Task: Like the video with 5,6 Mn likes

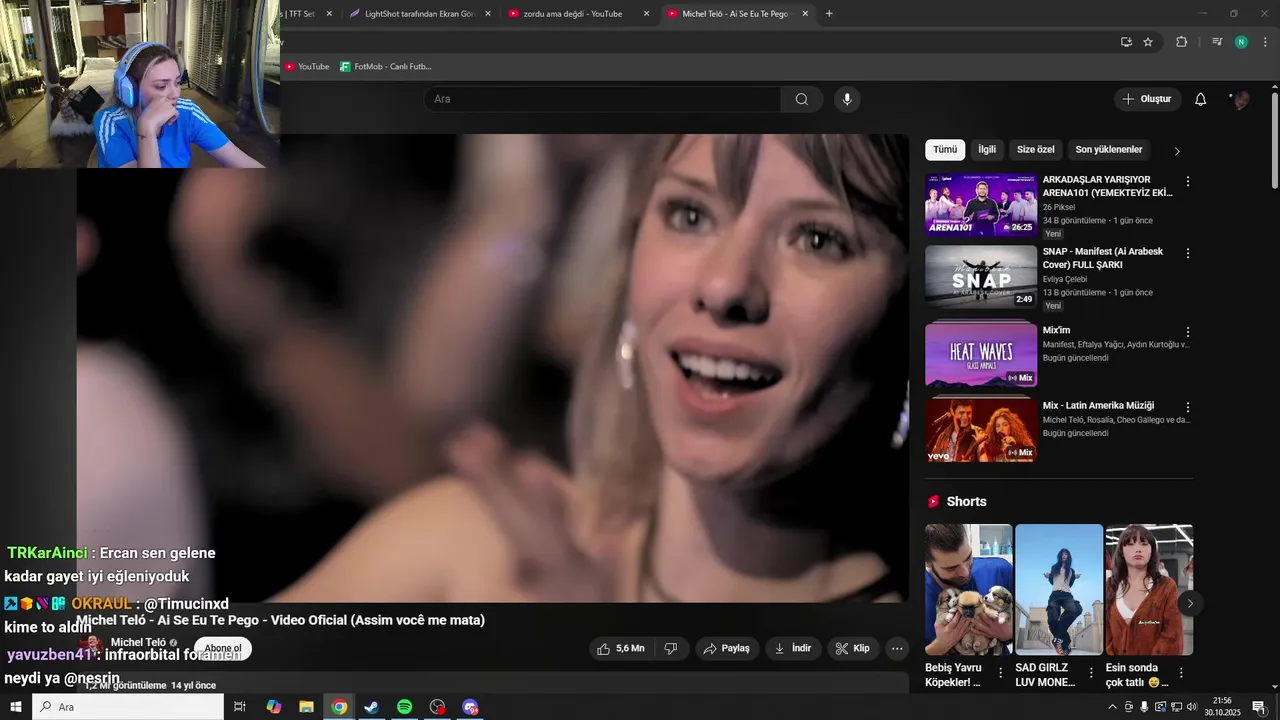Action: tap(620, 648)
